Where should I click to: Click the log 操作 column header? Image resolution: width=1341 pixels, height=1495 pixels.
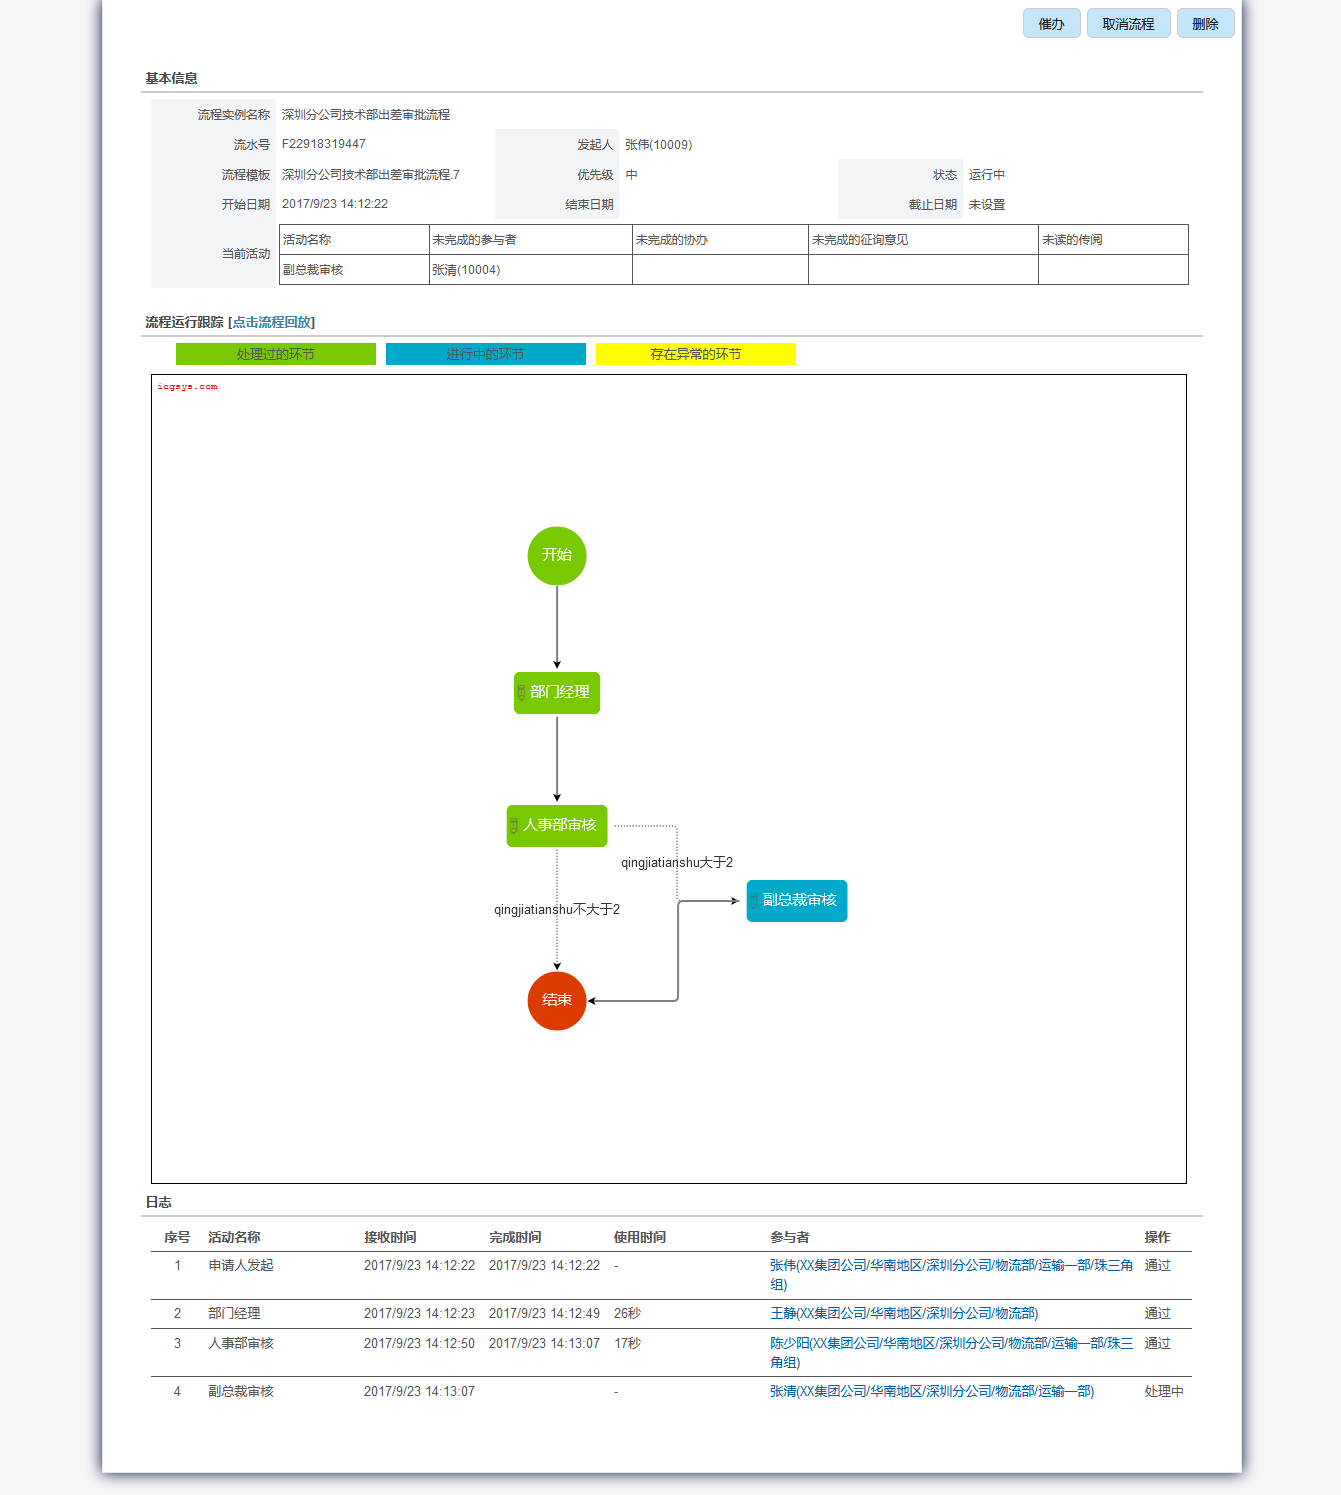click(x=1158, y=1237)
